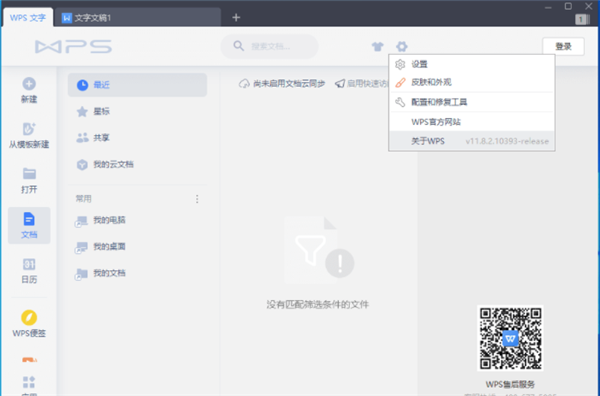
Task: Select 关于WPS menu entry
Action: pos(471,141)
